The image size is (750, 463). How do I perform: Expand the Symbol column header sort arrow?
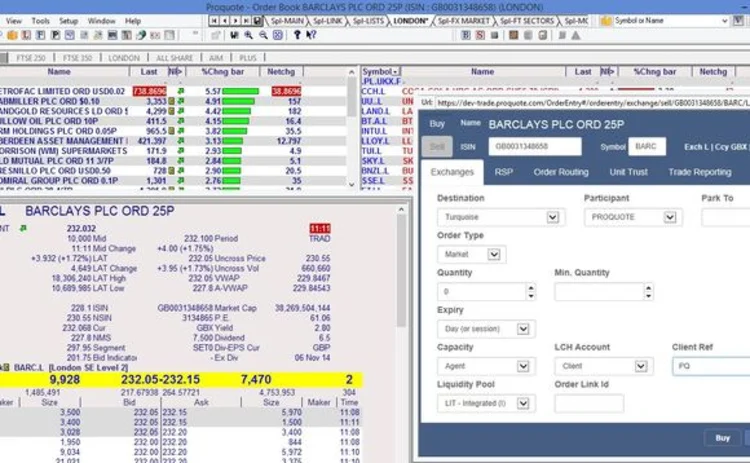tap(396, 72)
